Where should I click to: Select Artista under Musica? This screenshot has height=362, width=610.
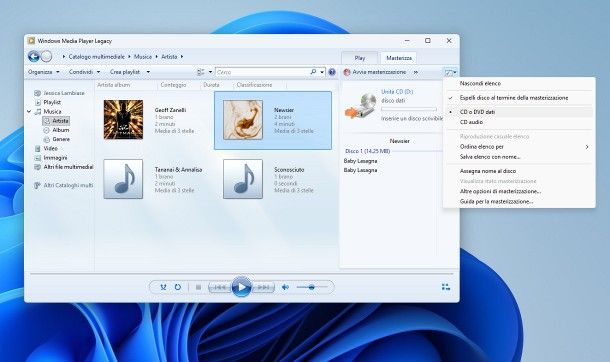pos(56,121)
